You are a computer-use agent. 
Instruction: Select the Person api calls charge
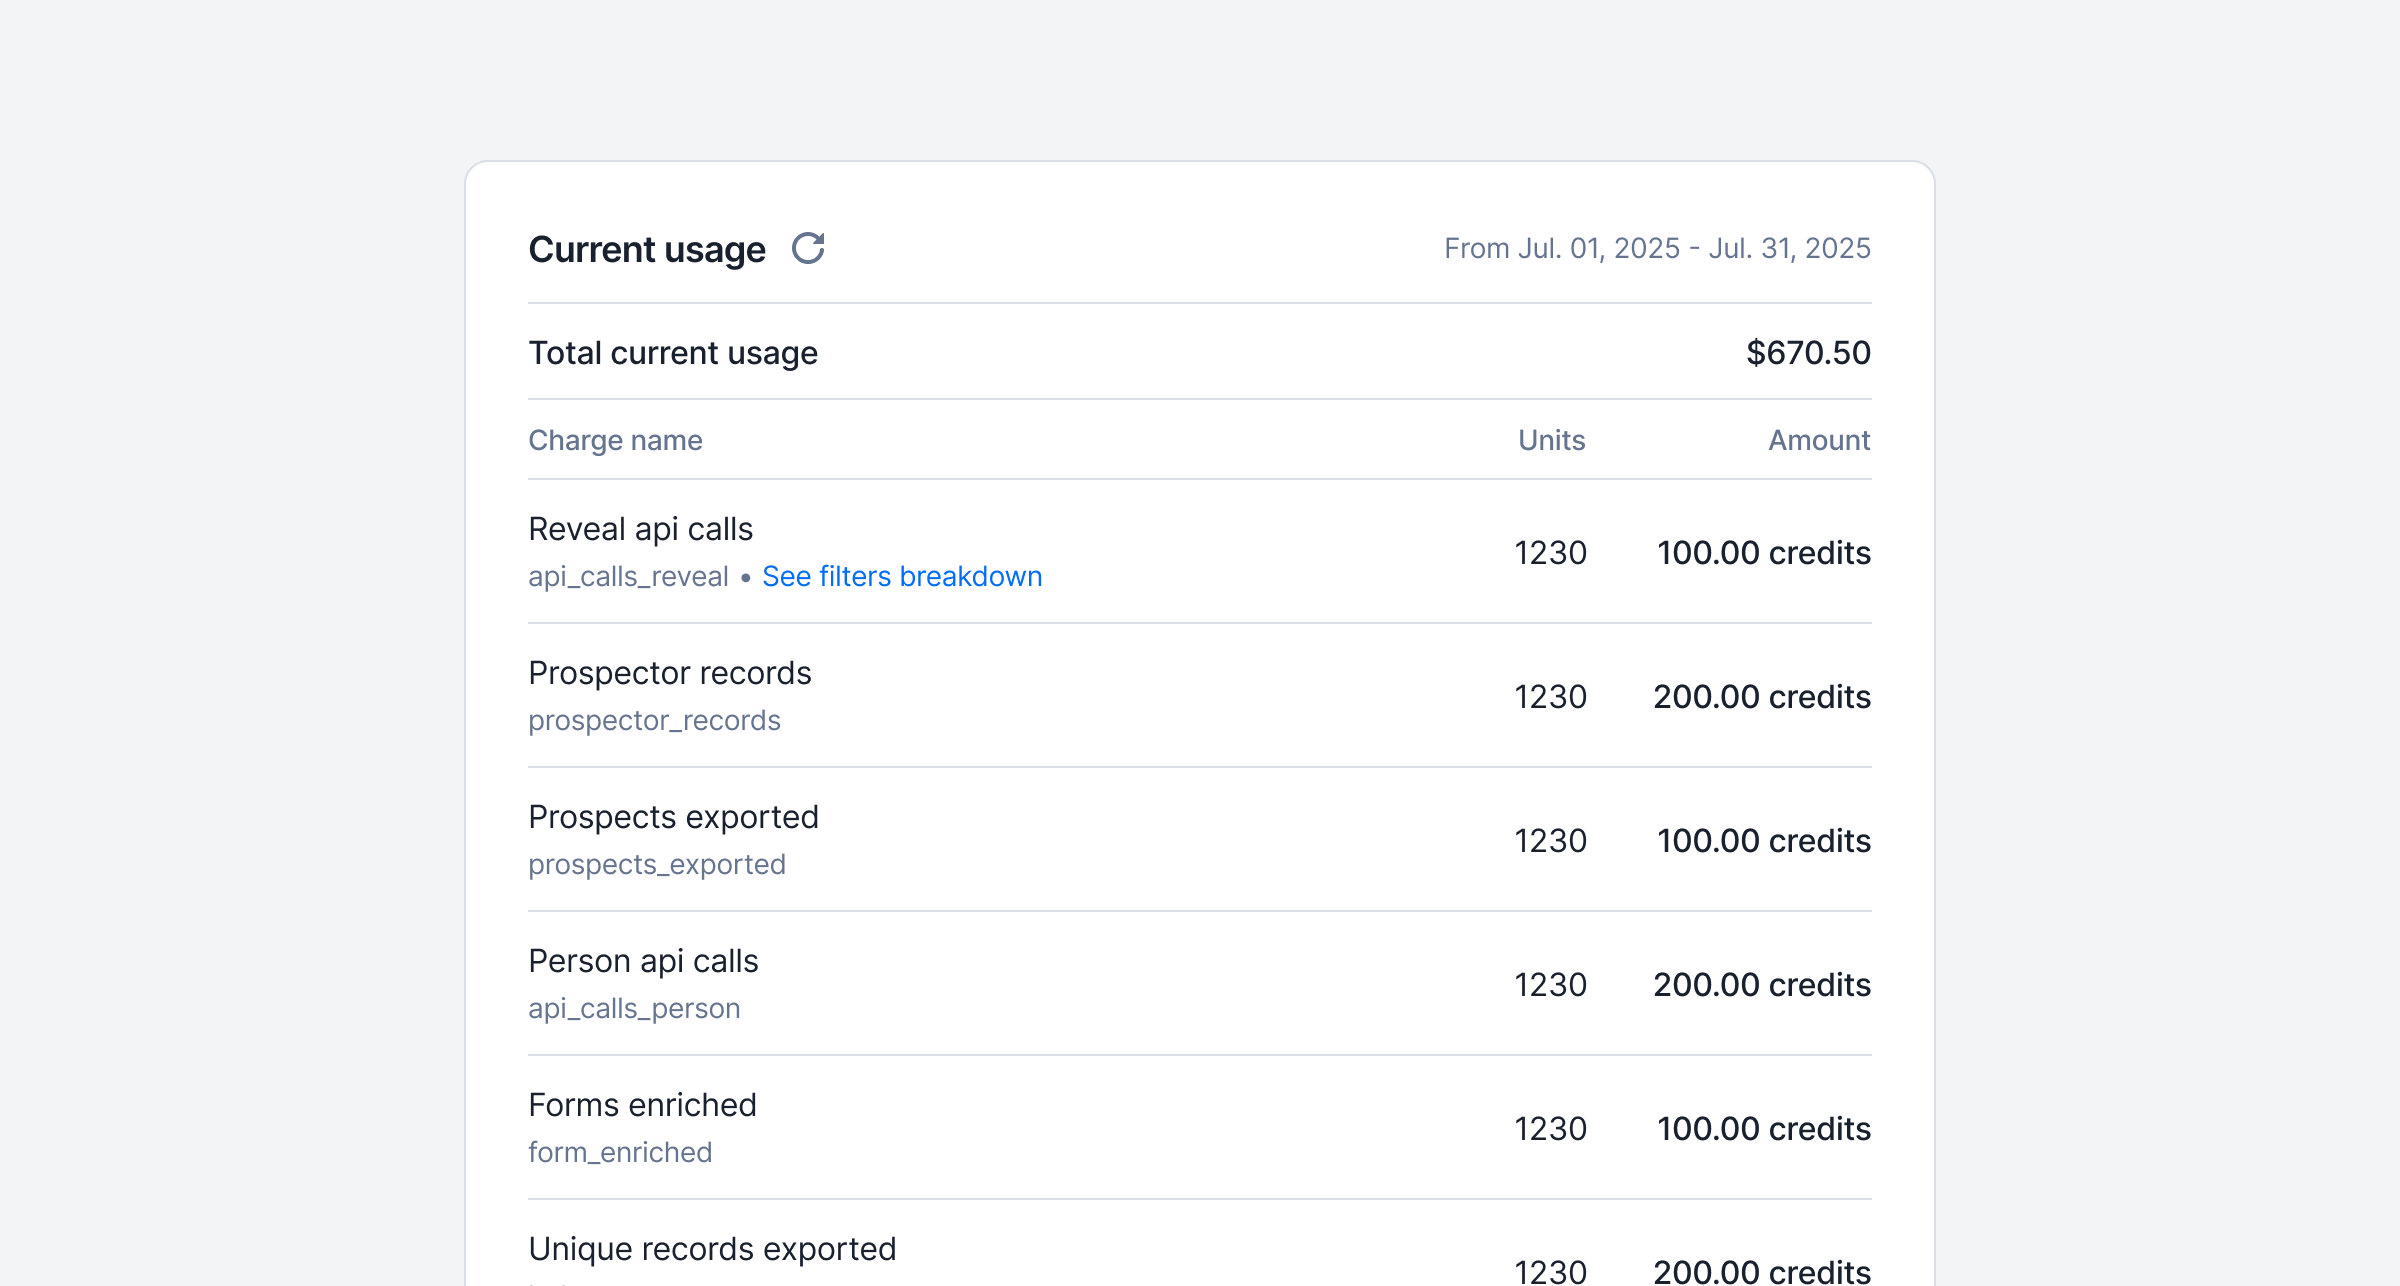[643, 961]
